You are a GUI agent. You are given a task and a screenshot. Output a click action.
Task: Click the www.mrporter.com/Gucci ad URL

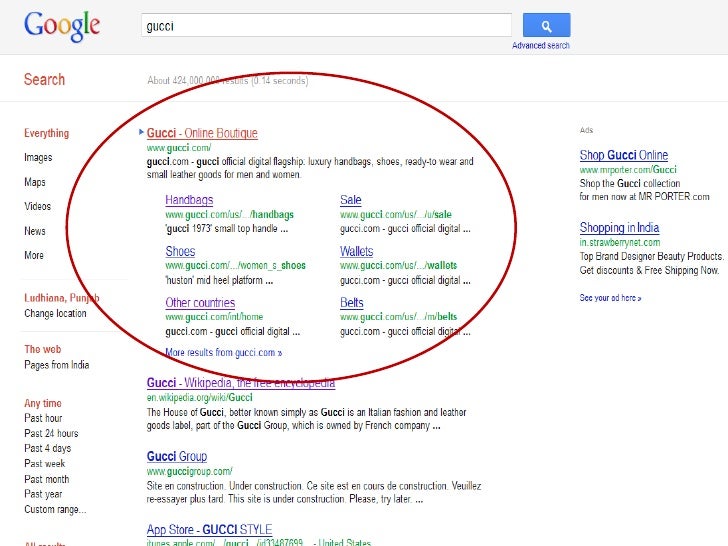[x=628, y=169]
